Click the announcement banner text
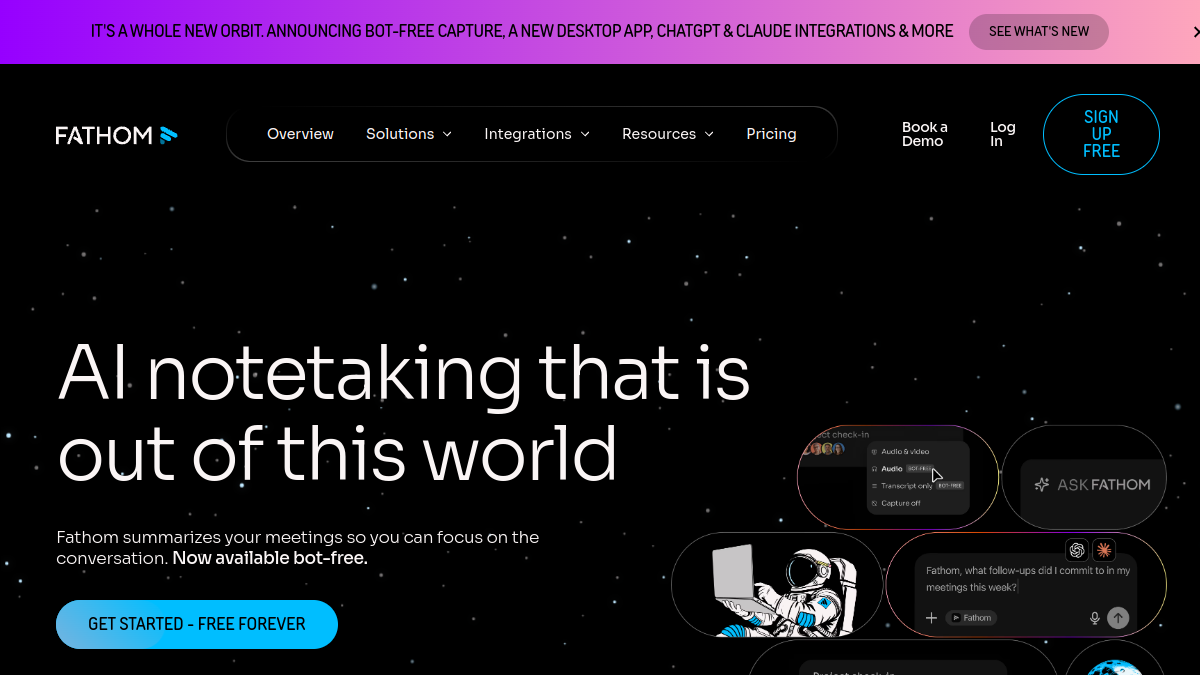Screen dimensions: 1200x675 click(x=522, y=32)
